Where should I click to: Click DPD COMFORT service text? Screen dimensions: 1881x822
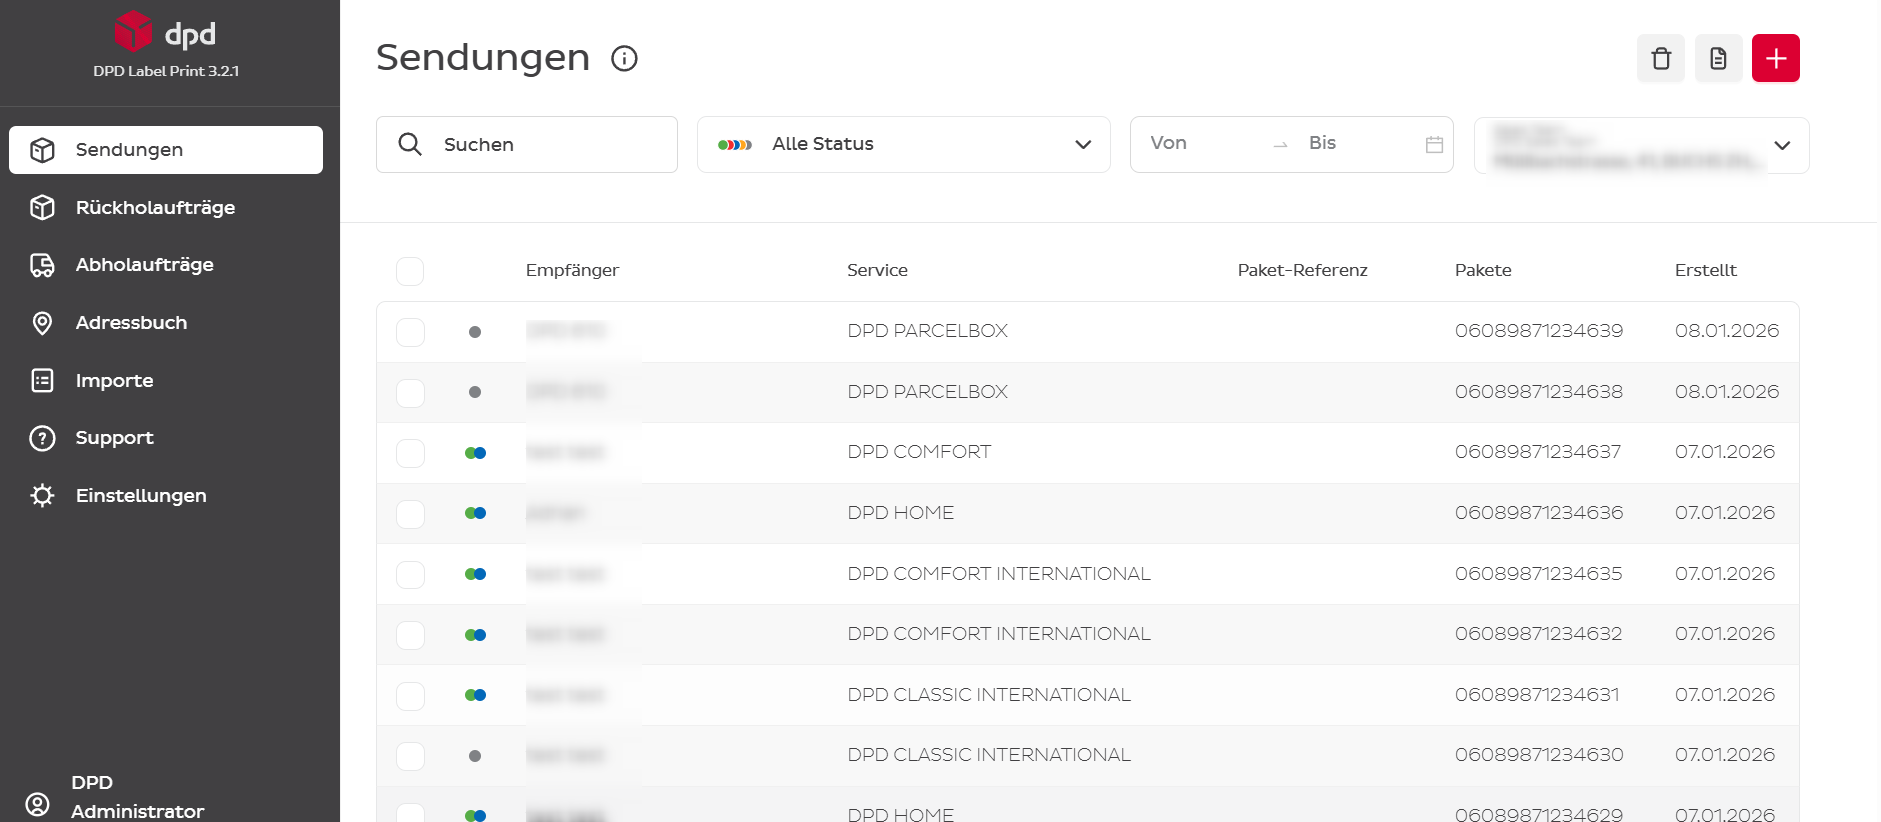tap(919, 452)
